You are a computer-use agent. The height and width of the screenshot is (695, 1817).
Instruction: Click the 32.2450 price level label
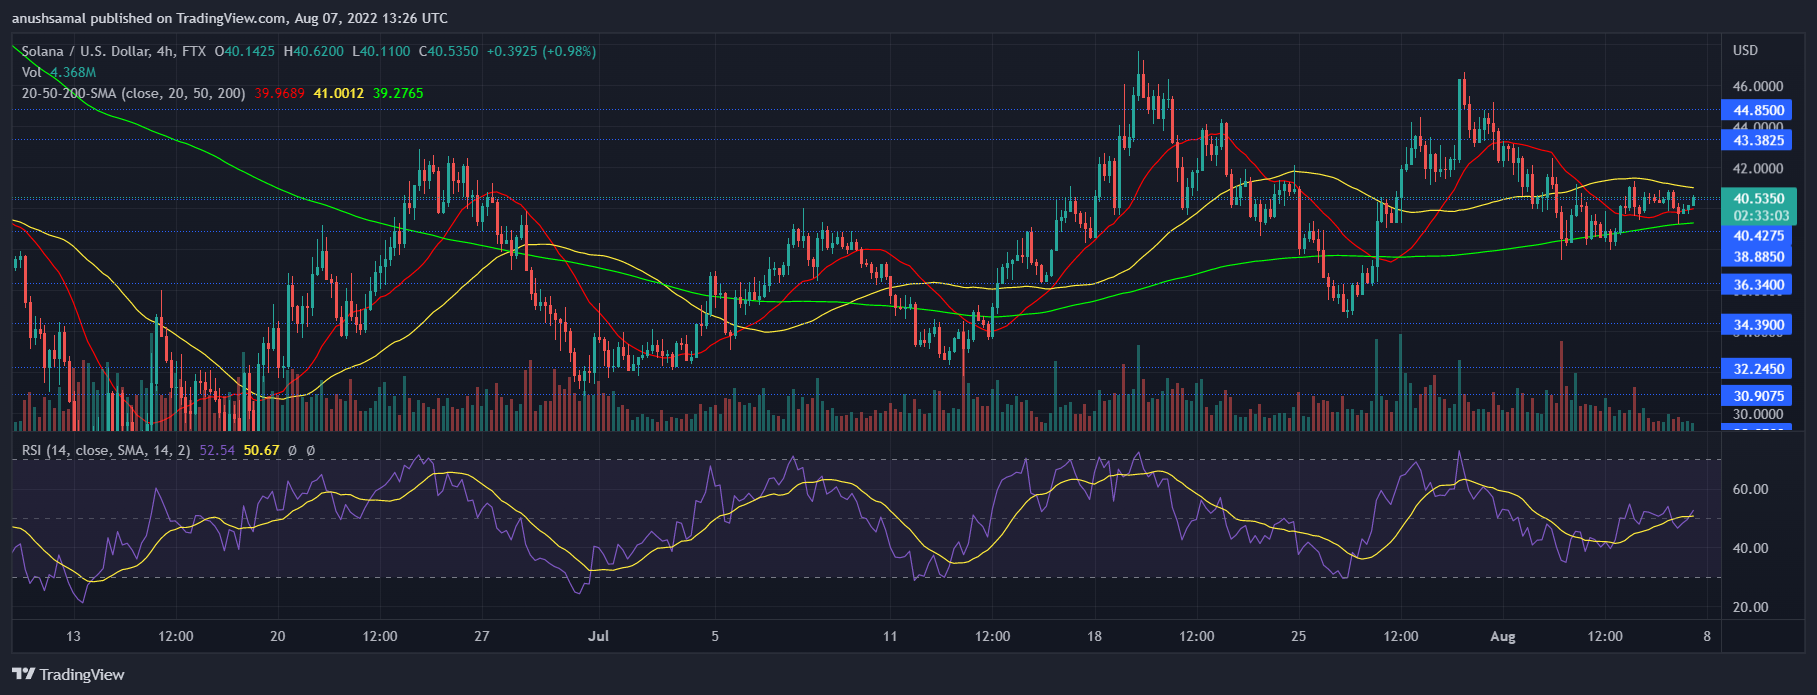(x=1758, y=369)
